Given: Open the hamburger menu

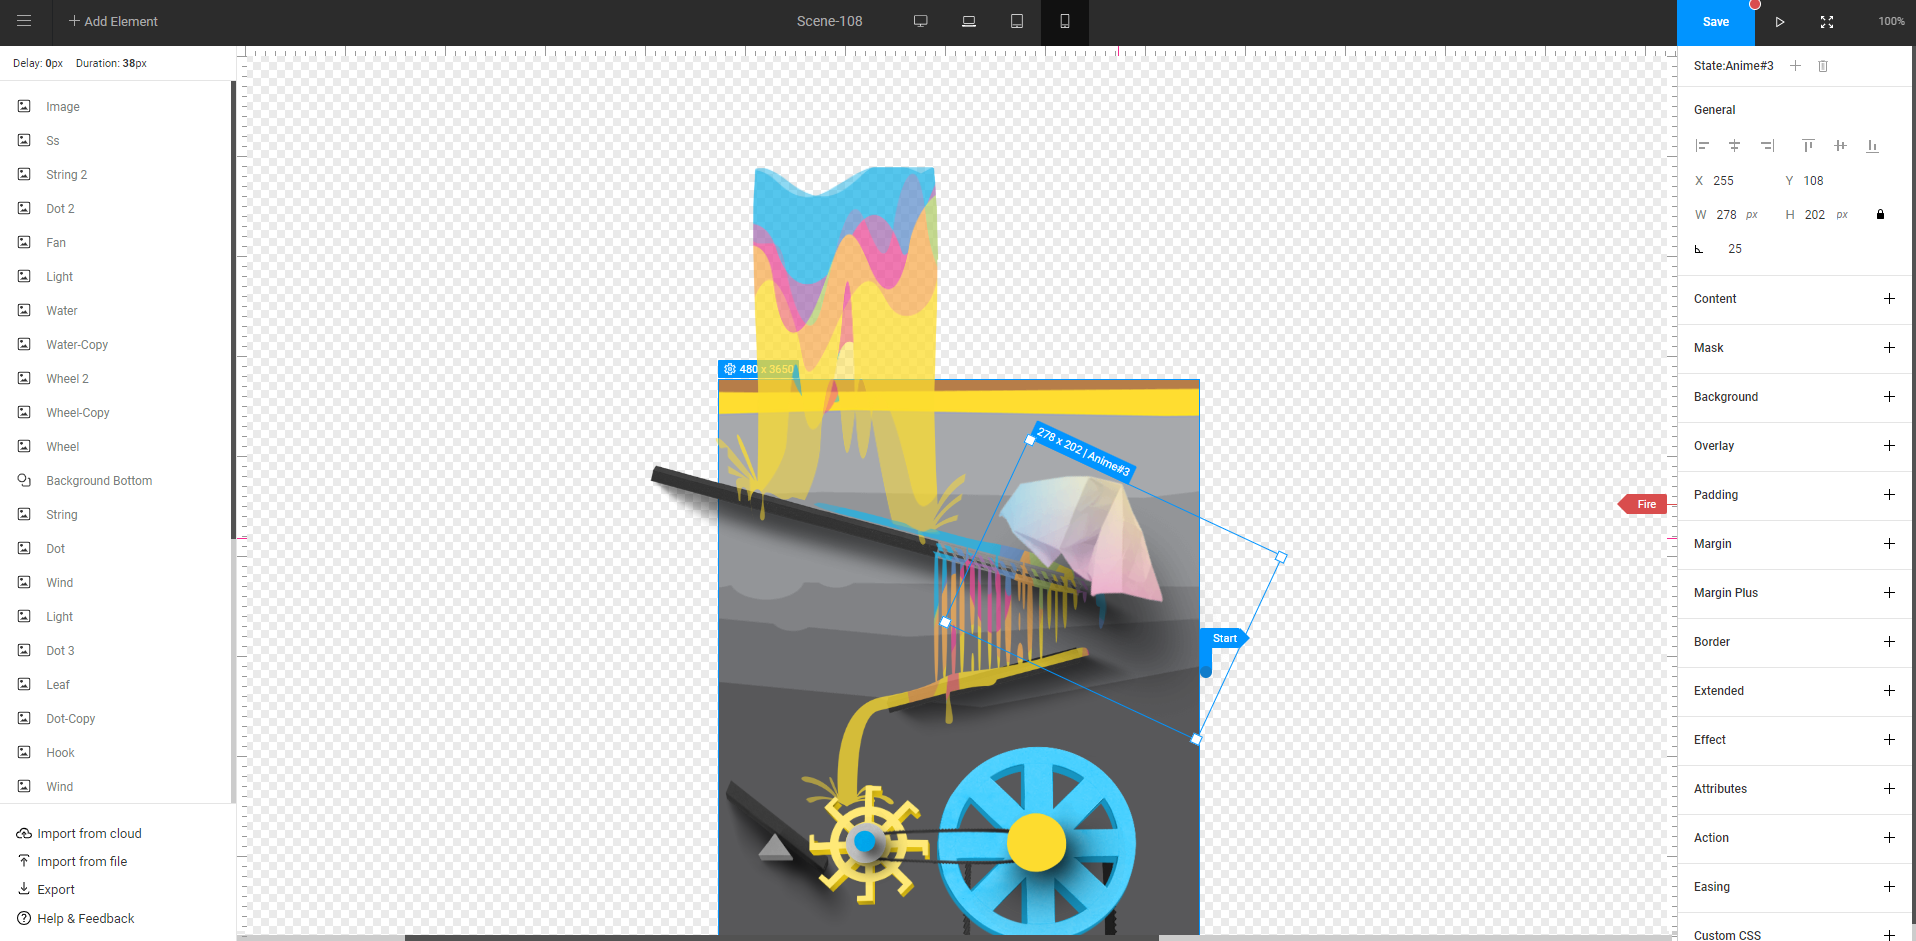Looking at the screenshot, I should 24,21.
